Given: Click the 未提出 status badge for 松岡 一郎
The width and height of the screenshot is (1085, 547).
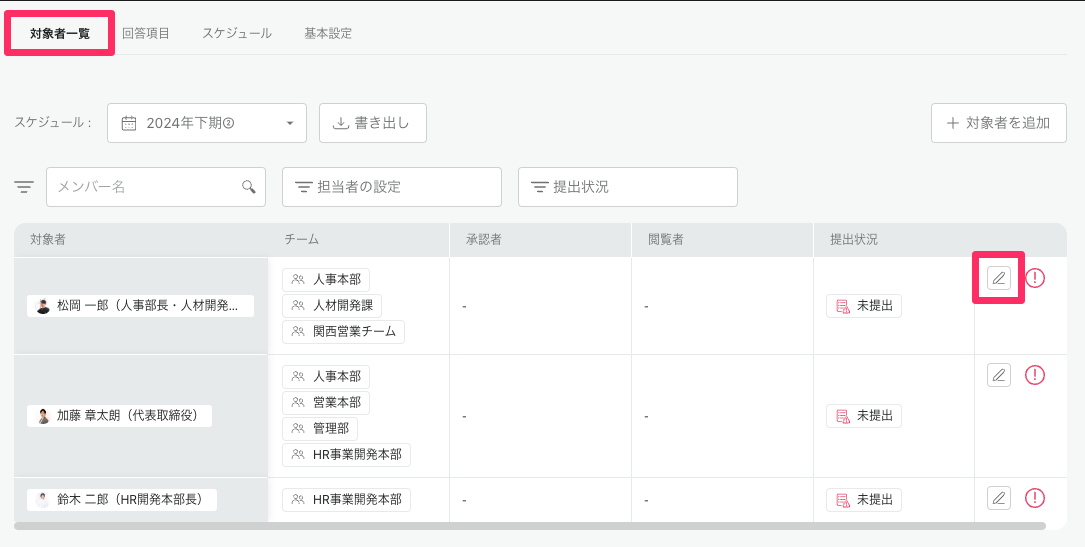Looking at the screenshot, I should click(x=864, y=306).
